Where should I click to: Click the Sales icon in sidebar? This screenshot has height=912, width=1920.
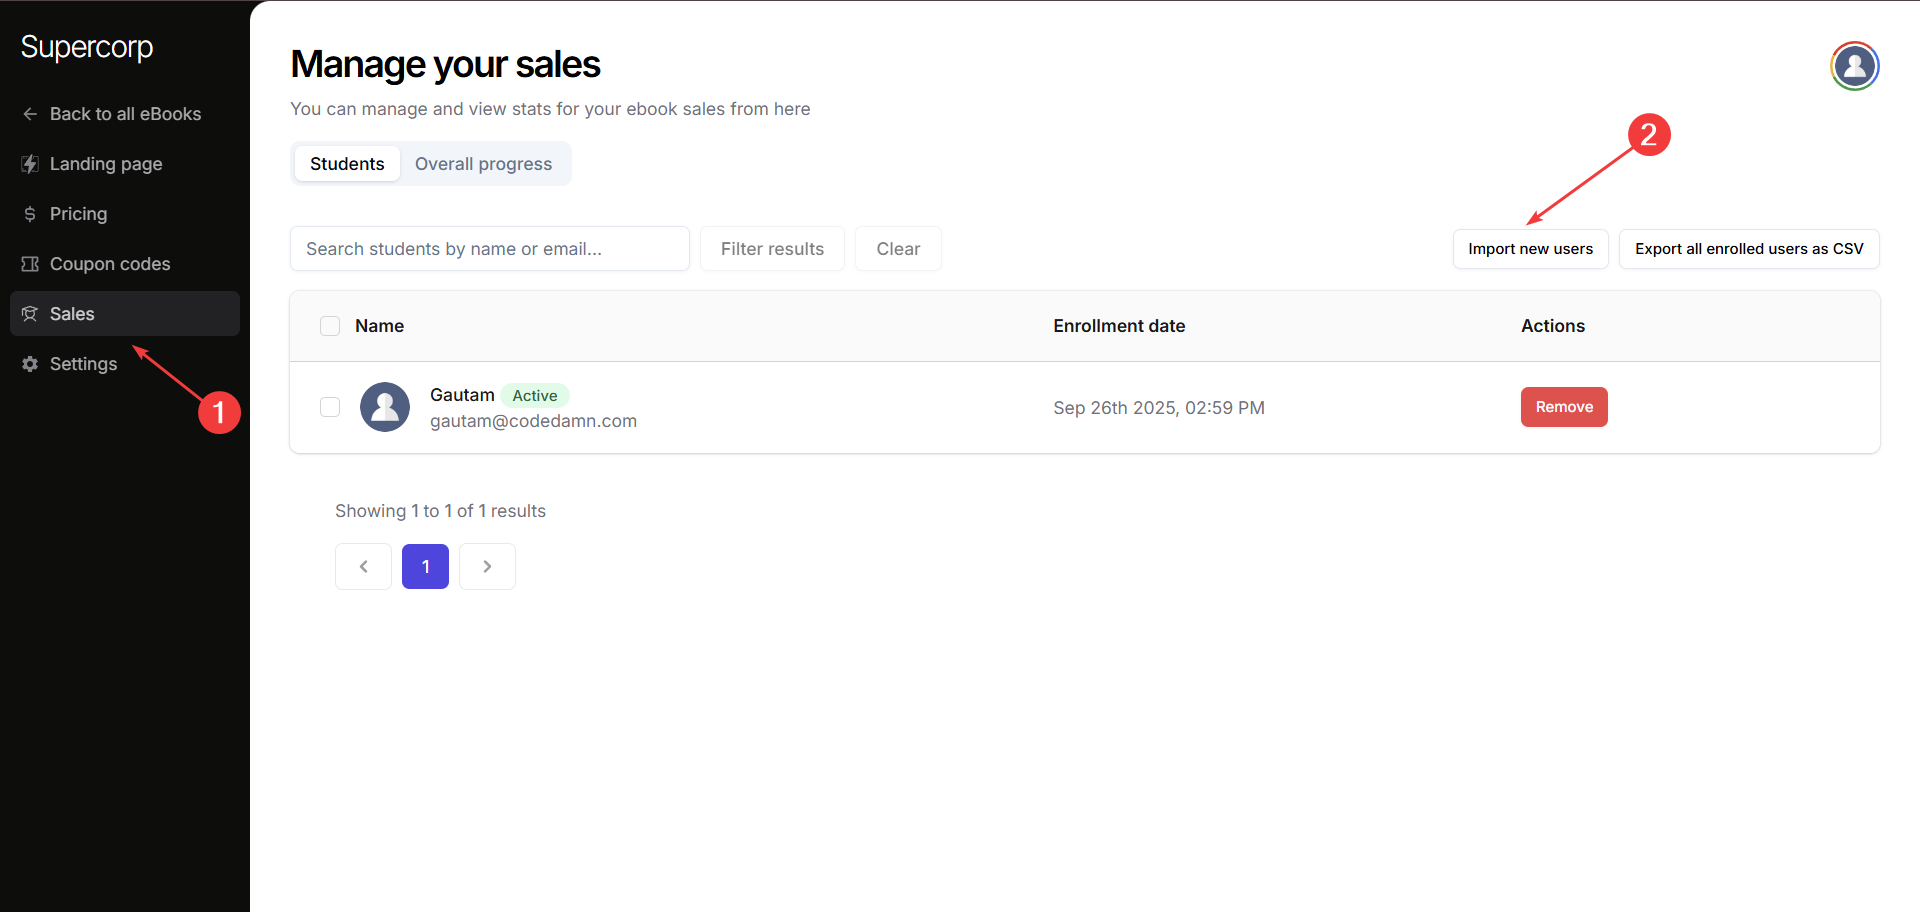pos(30,314)
